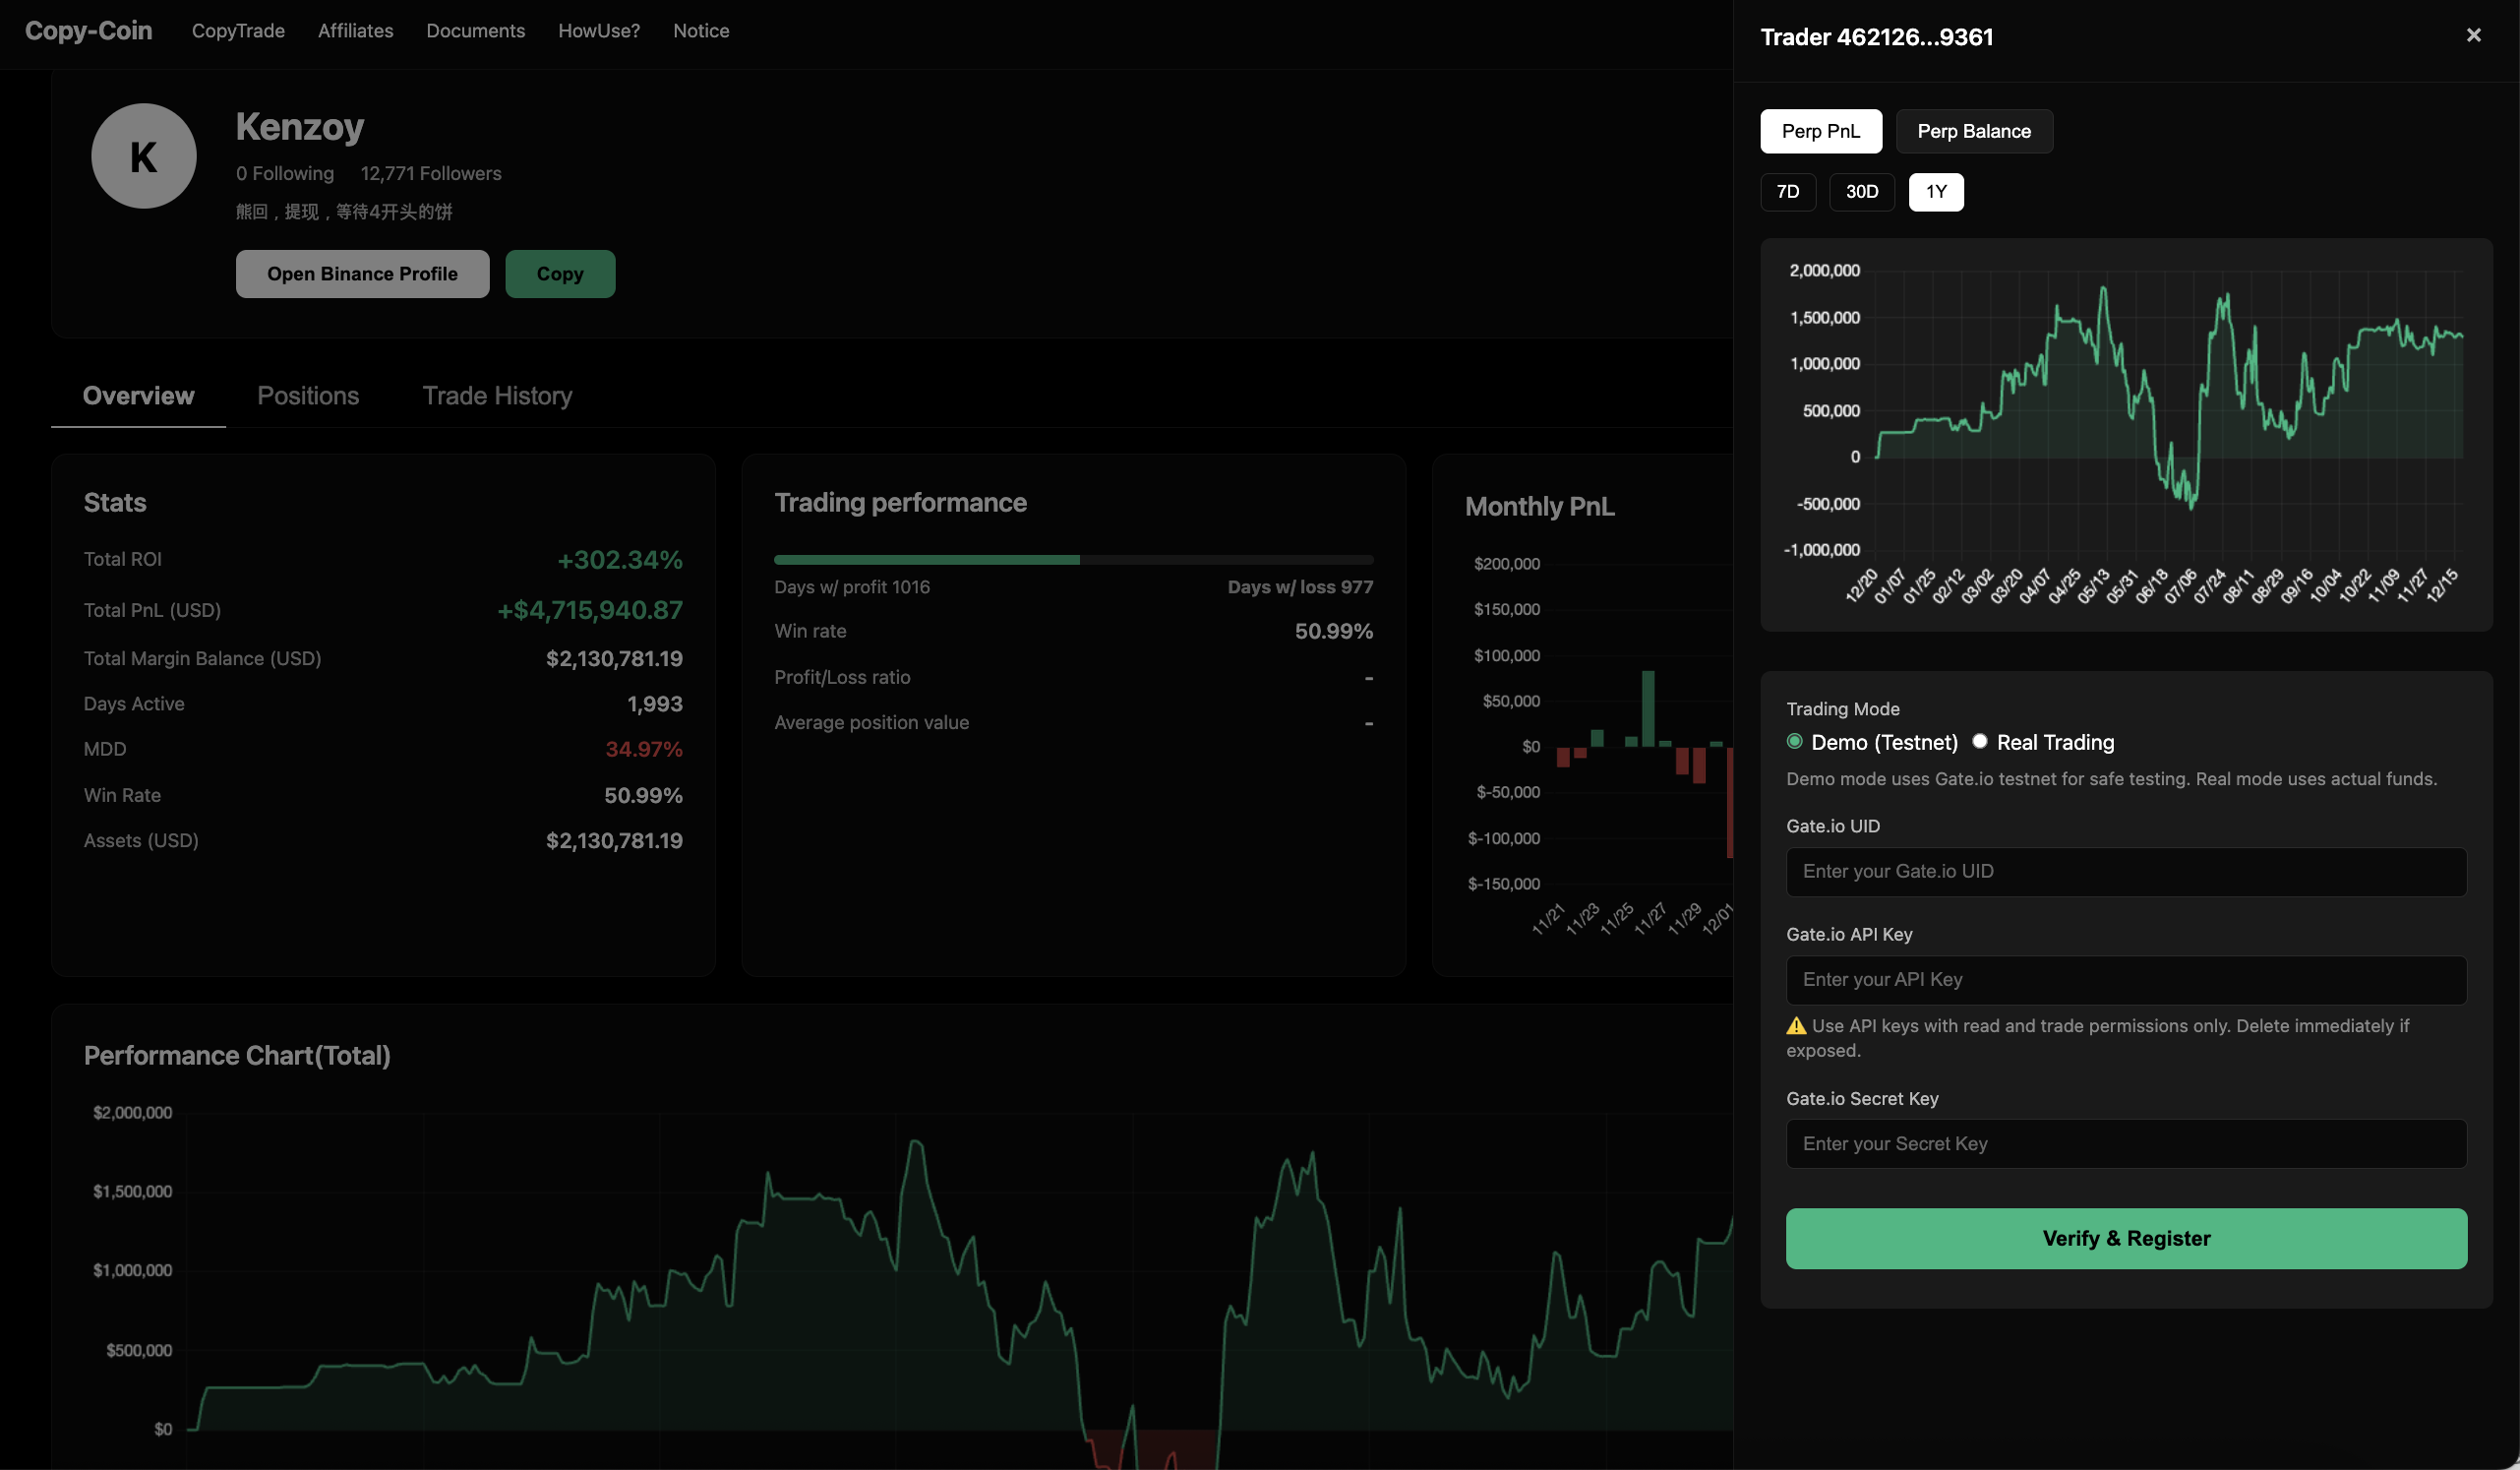Select the 30D time range
The height and width of the screenshot is (1470, 2520).
coord(1861,191)
